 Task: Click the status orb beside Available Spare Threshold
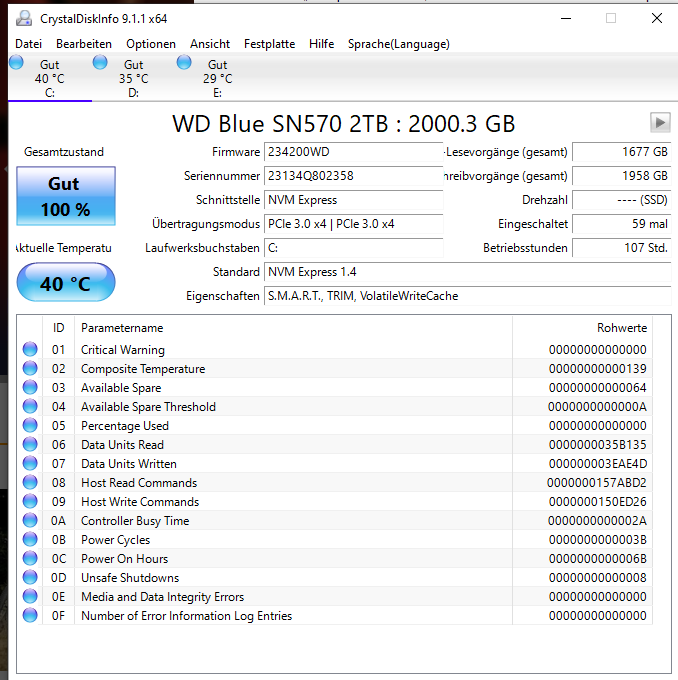click(30, 406)
